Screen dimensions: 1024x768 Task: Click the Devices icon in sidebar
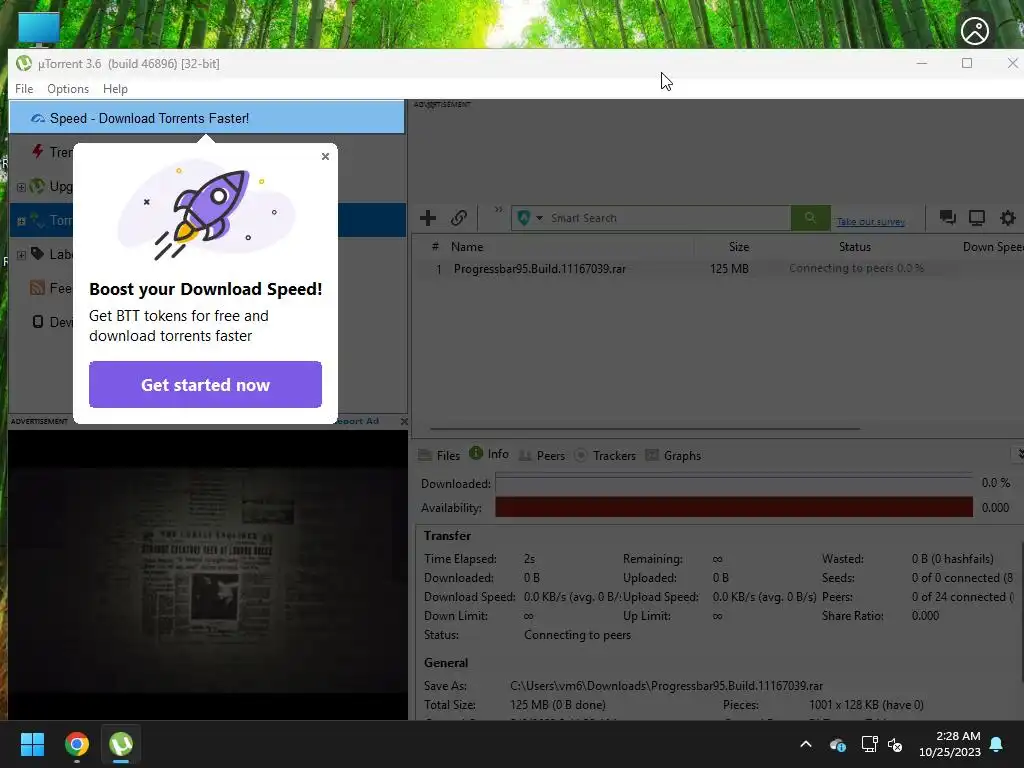[x=38, y=321]
